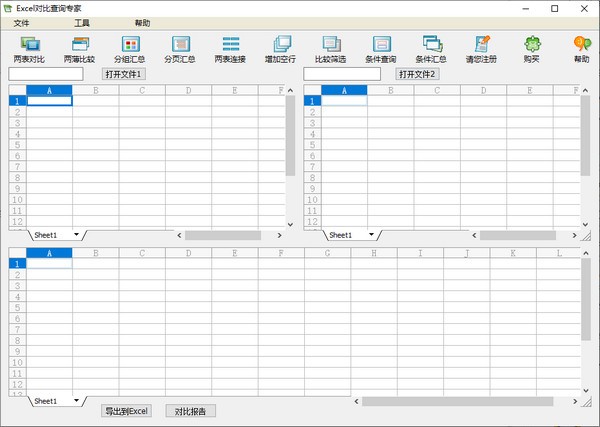Focus the file 1 path input field

[x=46, y=74]
